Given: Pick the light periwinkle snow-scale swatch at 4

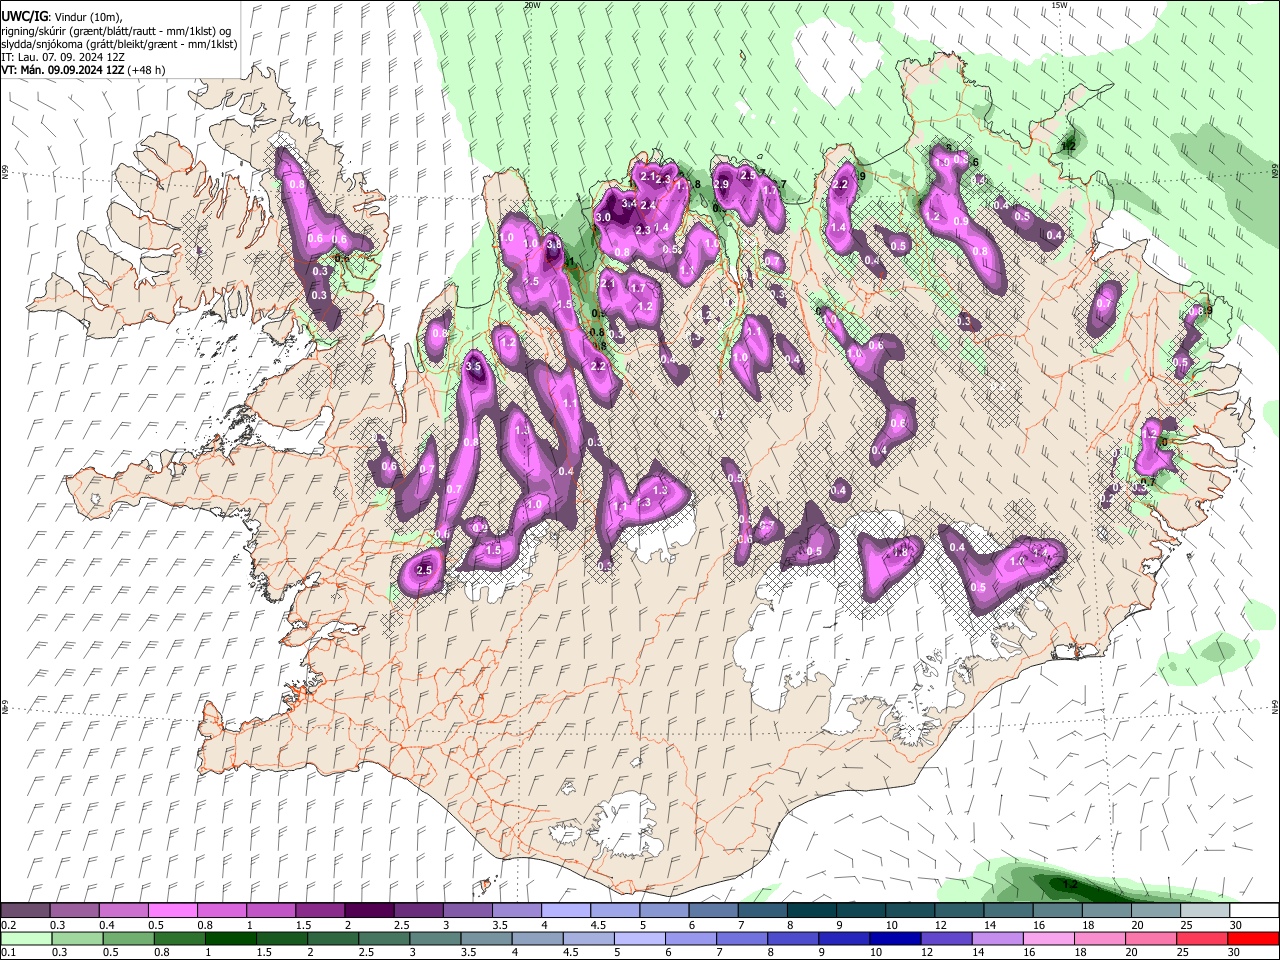Looking at the screenshot, I should click(x=564, y=911).
